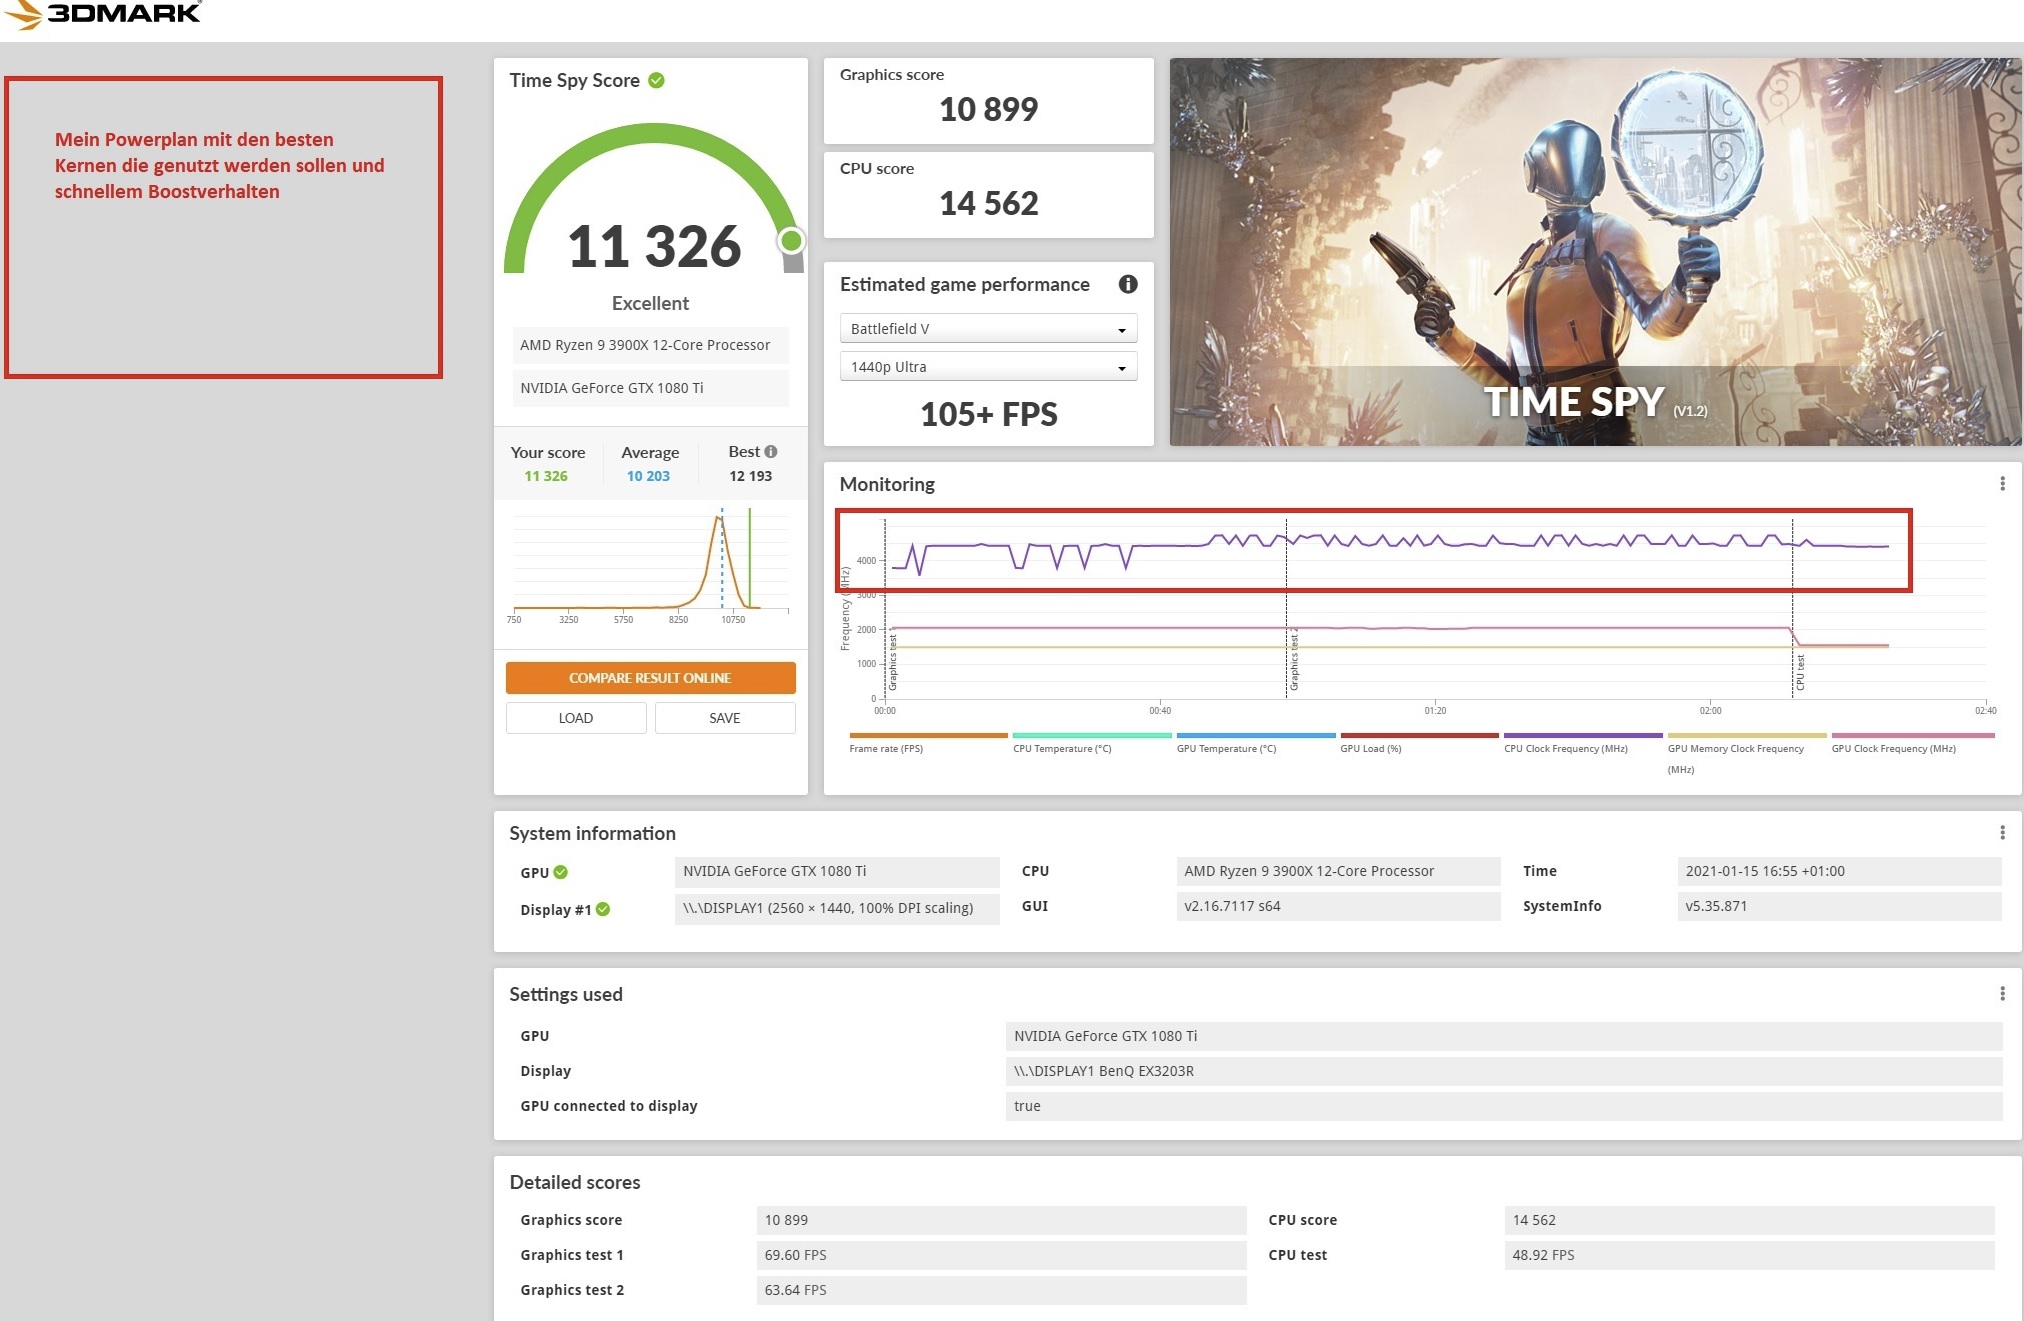Open the Settings used three-dot options menu

(x=2003, y=994)
